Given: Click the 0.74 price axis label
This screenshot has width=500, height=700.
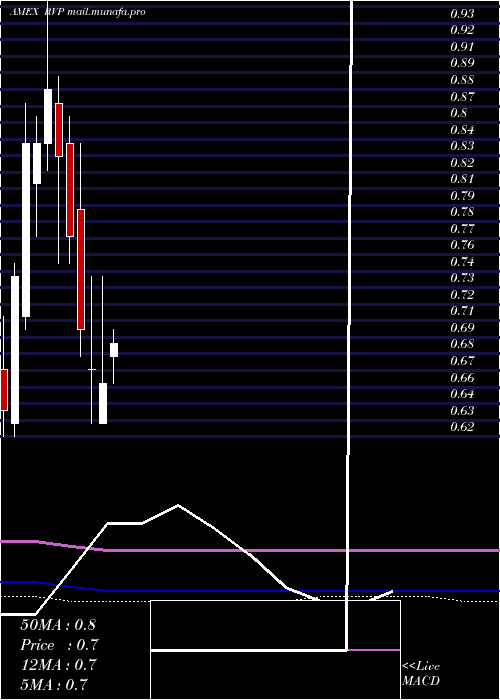Looking at the screenshot, I should (x=462, y=262).
